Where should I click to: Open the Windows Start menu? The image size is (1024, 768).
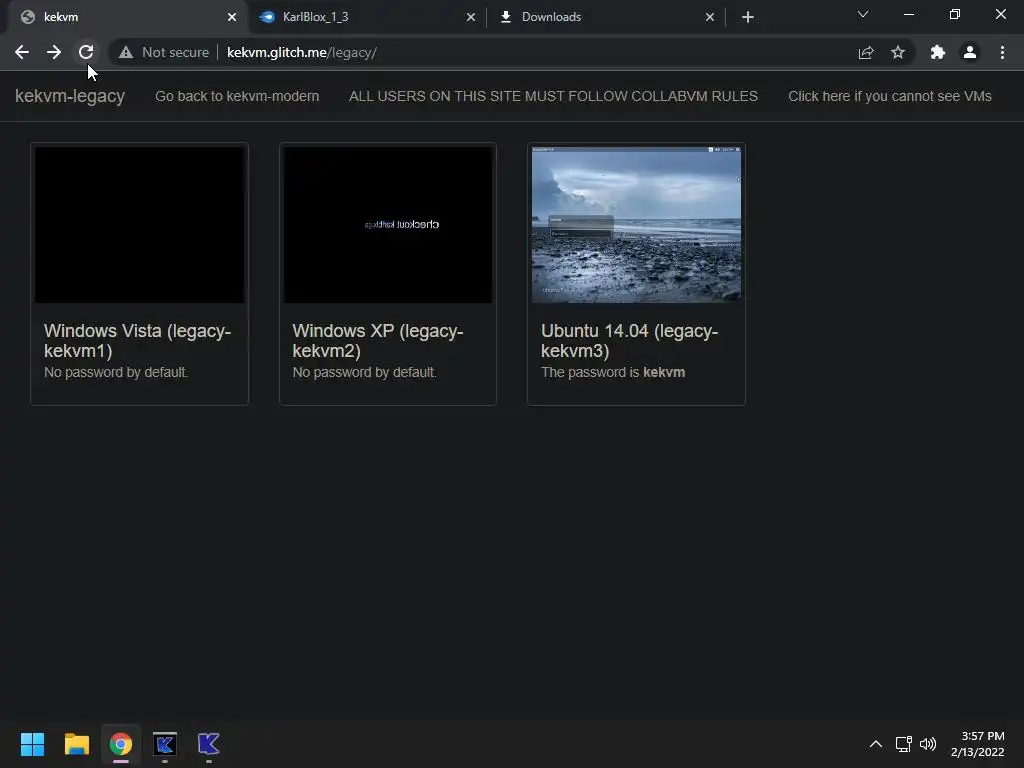click(x=33, y=744)
